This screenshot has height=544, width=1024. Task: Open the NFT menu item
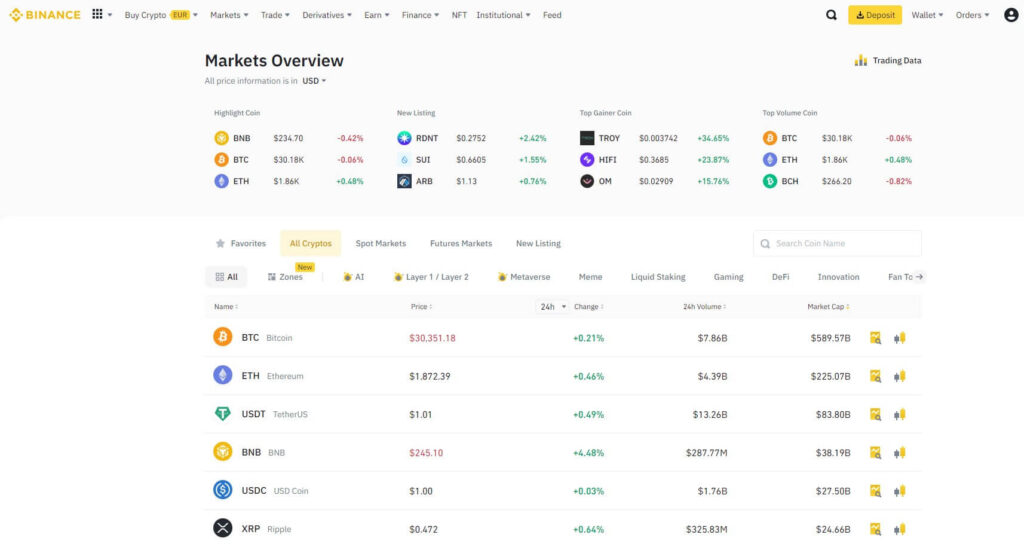[459, 14]
